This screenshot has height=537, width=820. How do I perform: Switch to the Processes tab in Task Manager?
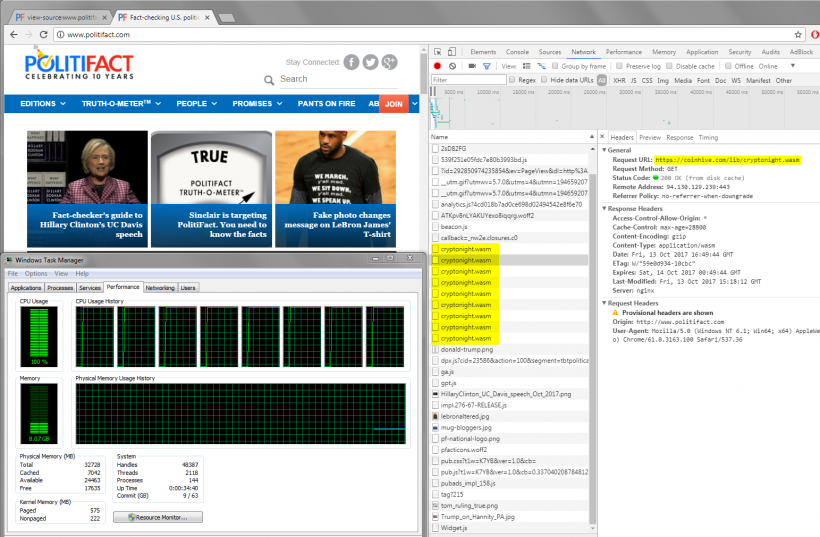tap(59, 287)
